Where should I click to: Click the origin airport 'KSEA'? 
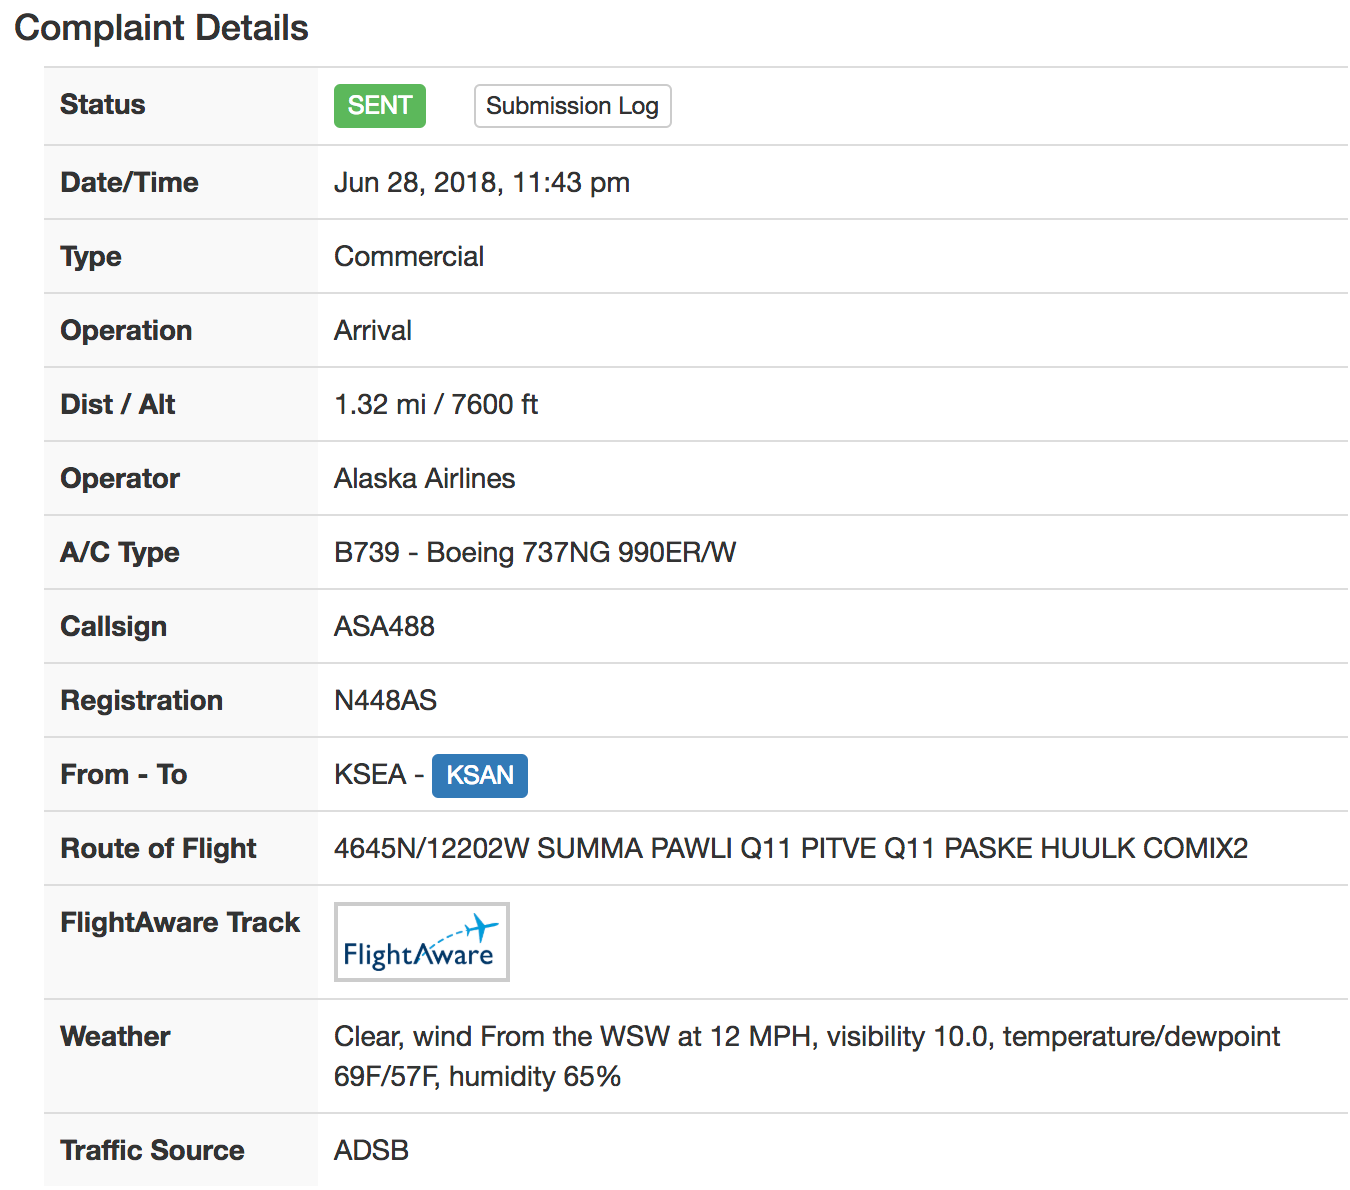point(370,775)
